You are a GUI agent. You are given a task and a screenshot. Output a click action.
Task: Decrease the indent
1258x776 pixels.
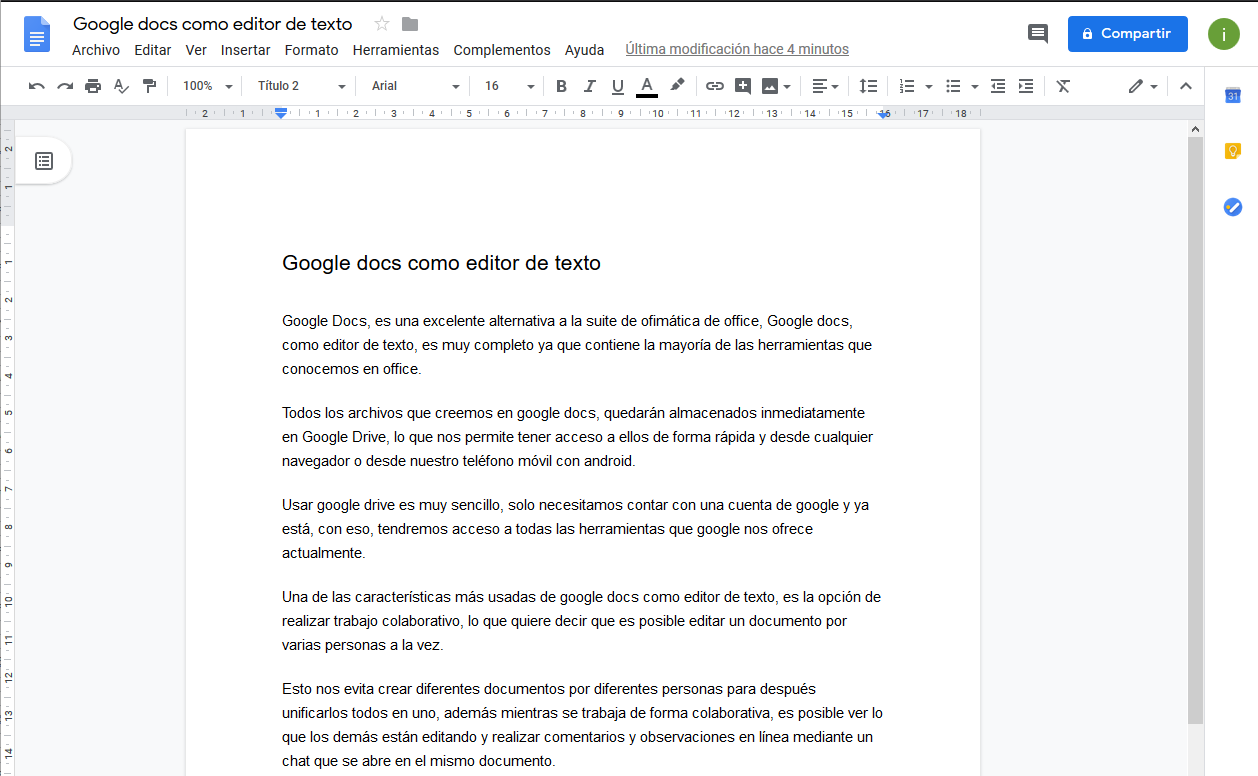(997, 86)
